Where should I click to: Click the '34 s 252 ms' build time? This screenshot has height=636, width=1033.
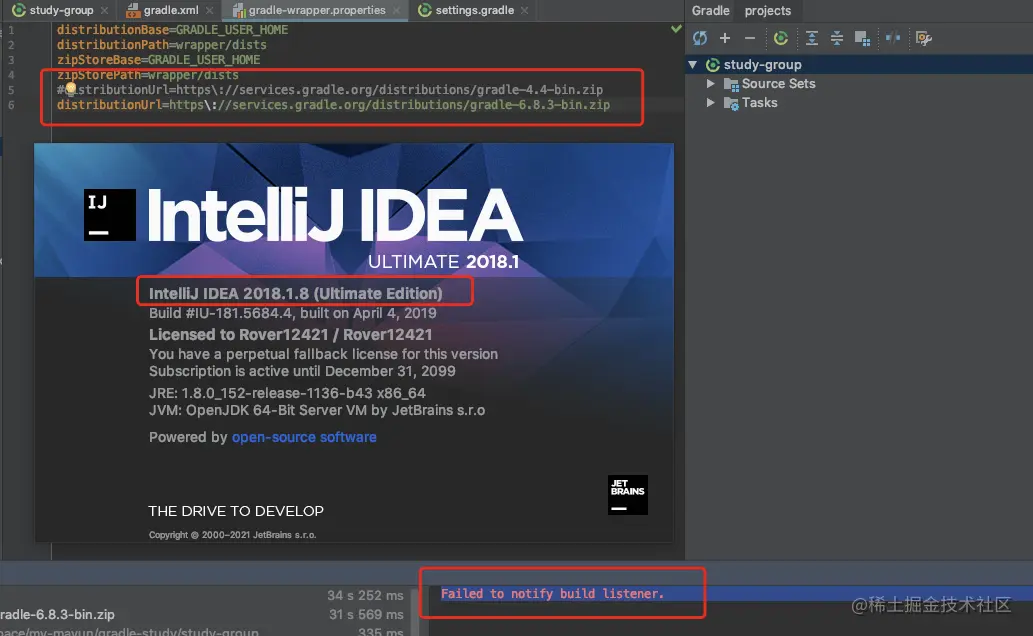(x=365, y=595)
